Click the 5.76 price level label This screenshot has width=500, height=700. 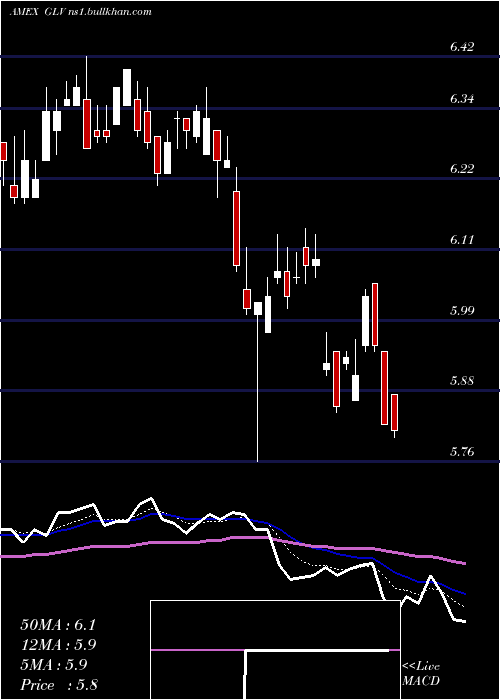[x=462, y=452]
